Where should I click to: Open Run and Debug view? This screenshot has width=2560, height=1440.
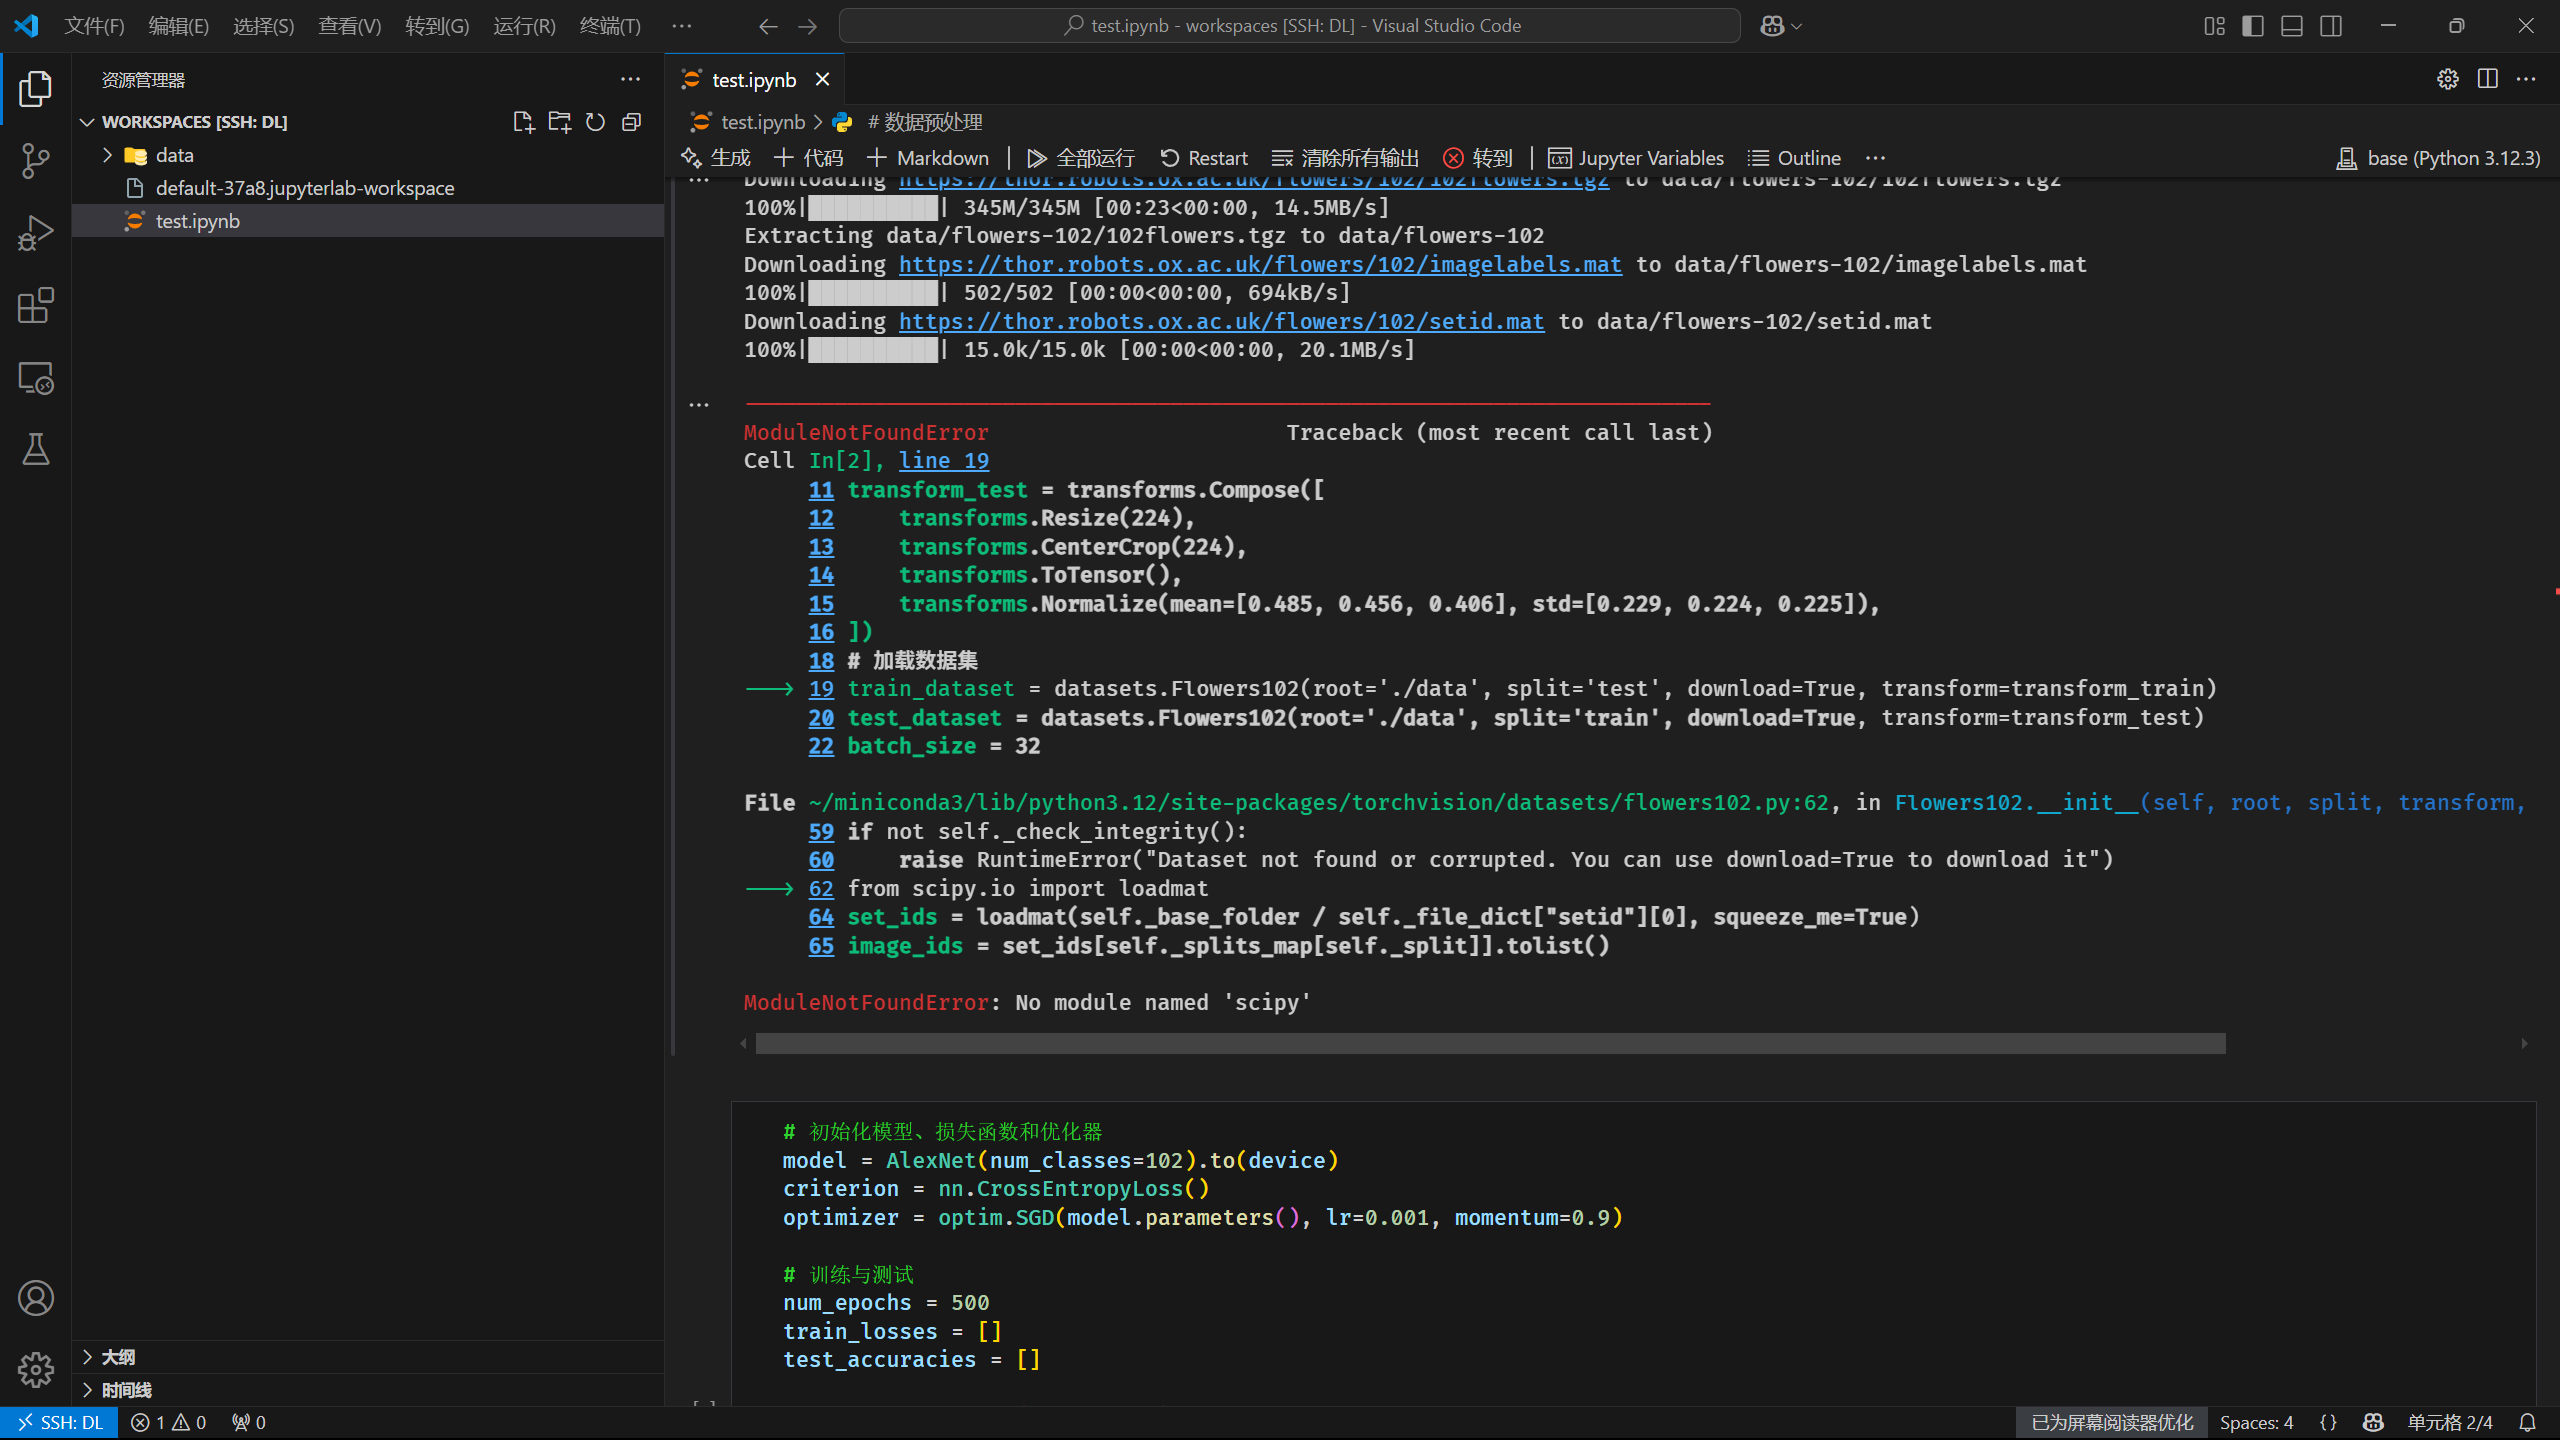pos(36,234)
